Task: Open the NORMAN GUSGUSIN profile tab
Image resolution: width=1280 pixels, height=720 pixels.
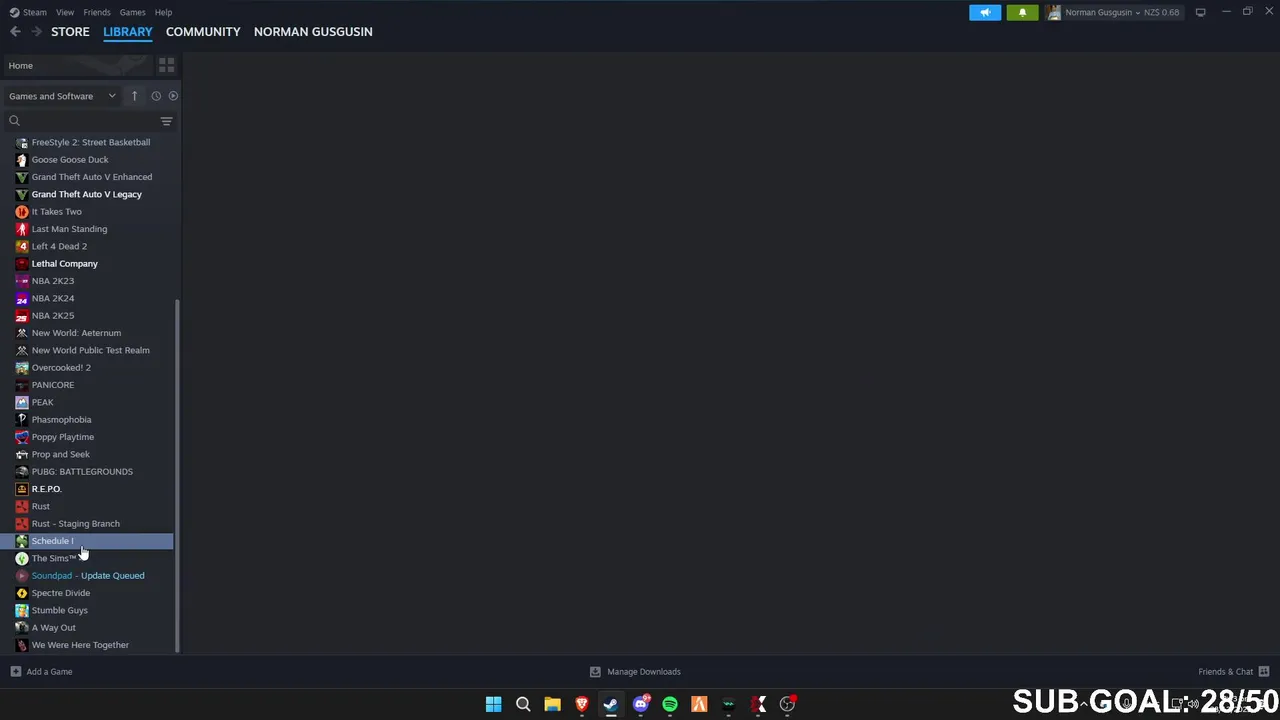Action: (313, 32)
